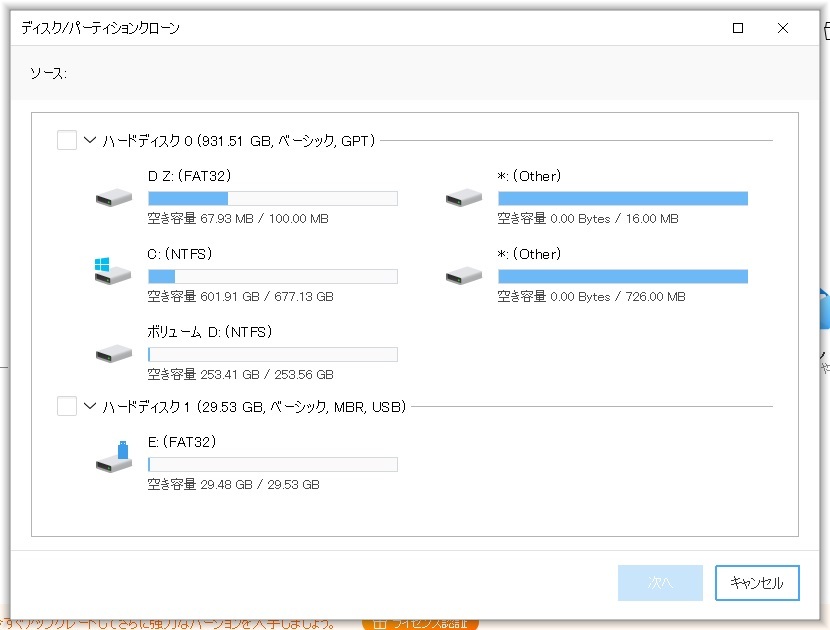The height and width of the screenshot is (630, 830).
Task: Check the Hard Disk 1 USB checkbox
Action: point(67,406)
